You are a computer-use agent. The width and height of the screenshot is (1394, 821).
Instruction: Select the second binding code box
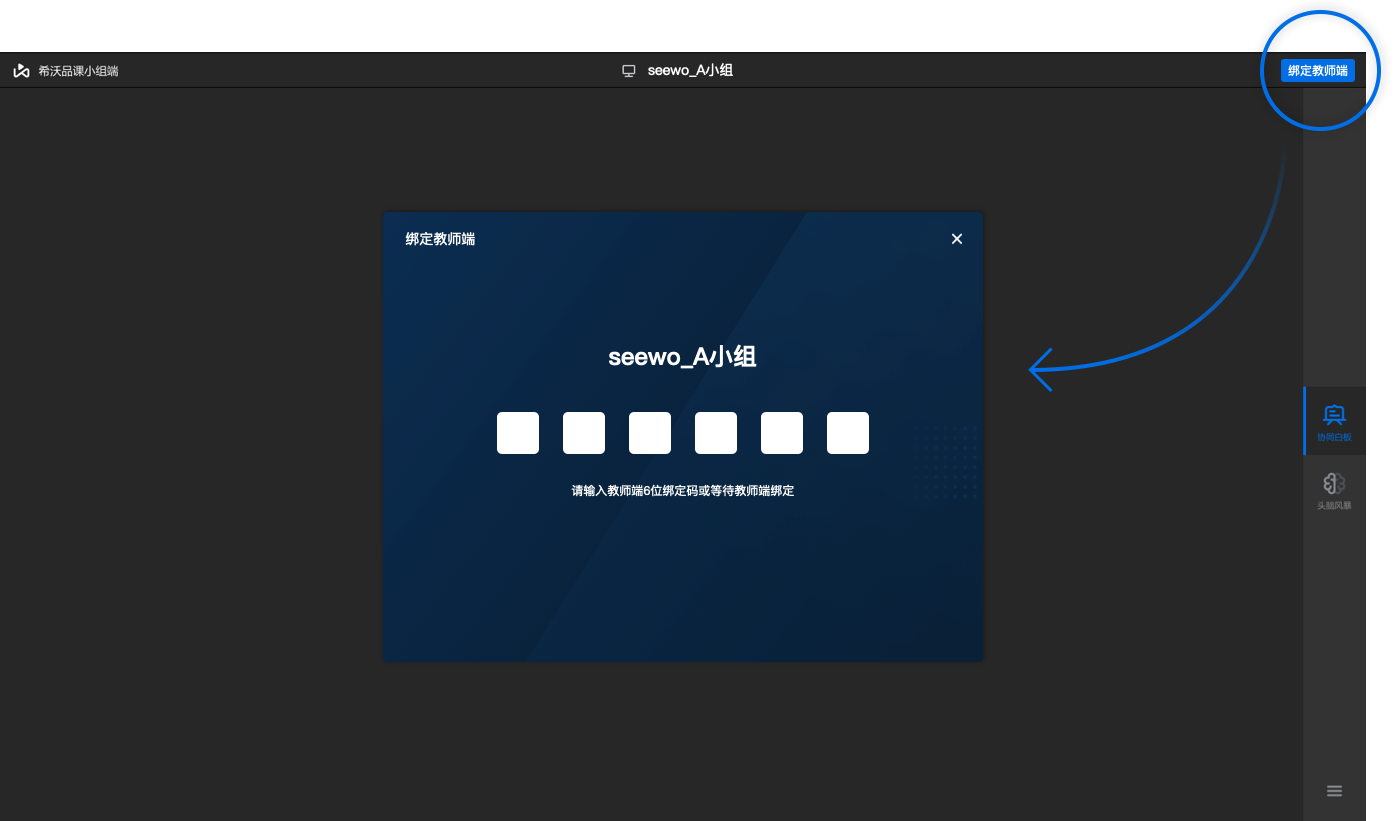(x=584, y=433)
